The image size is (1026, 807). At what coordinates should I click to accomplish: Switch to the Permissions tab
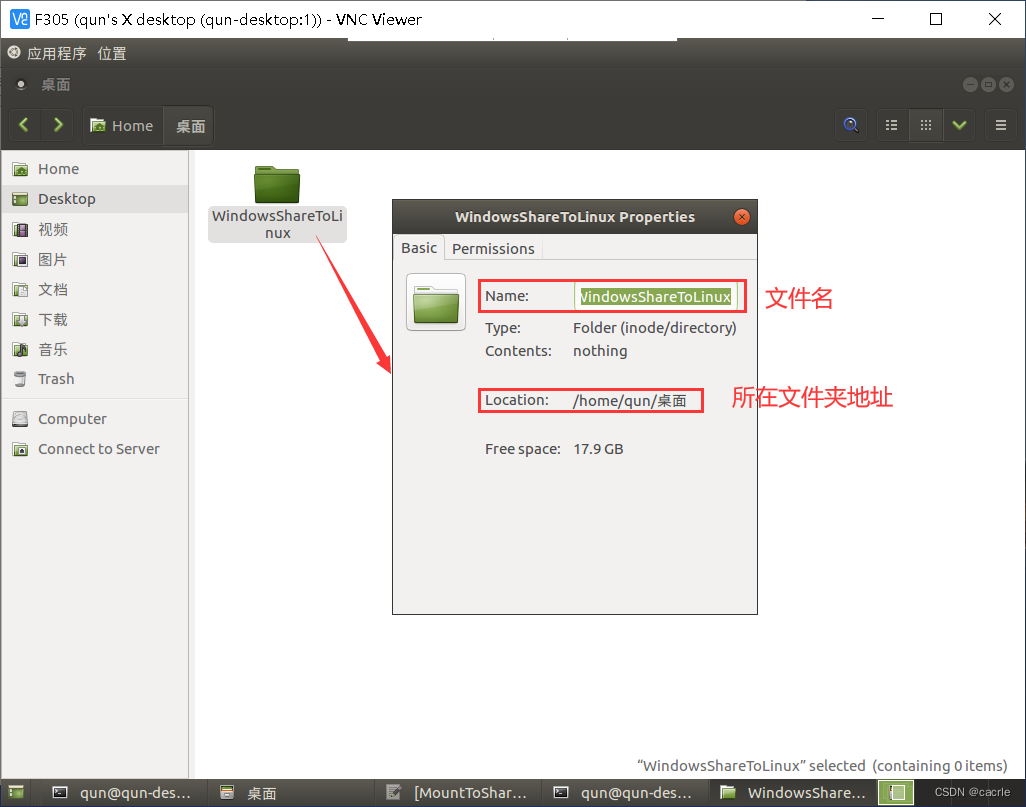tap(493, 248)
